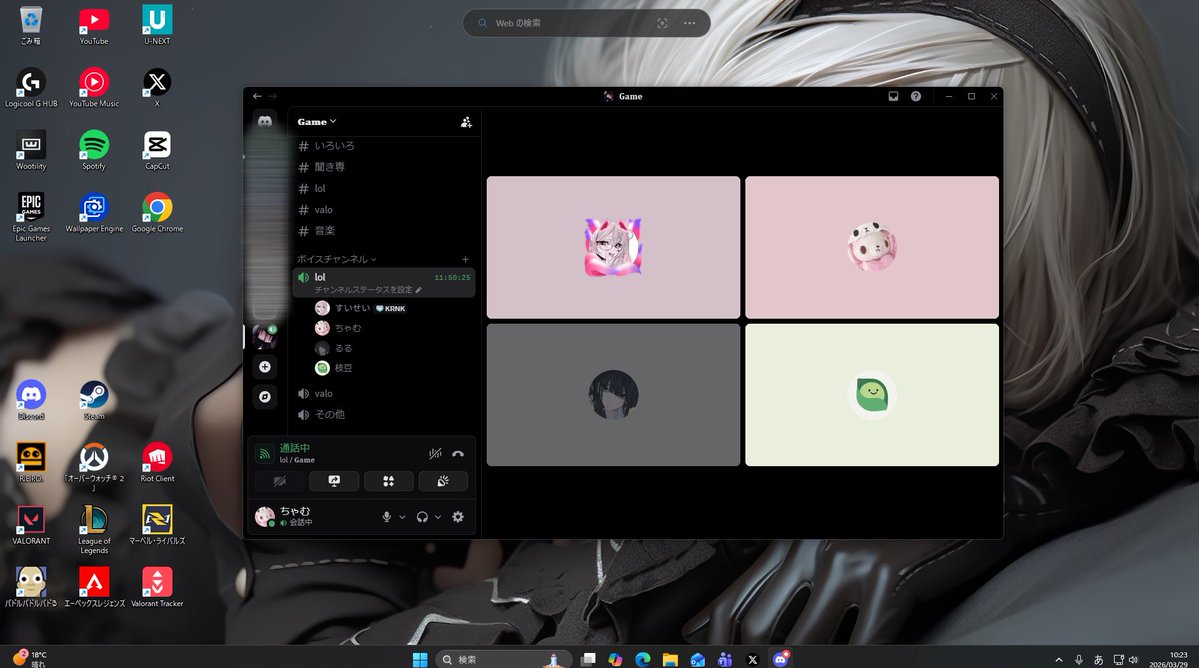1199x668 pixels.
Task: Open Riot Client desktop shortcut
Action: point(158,462)
